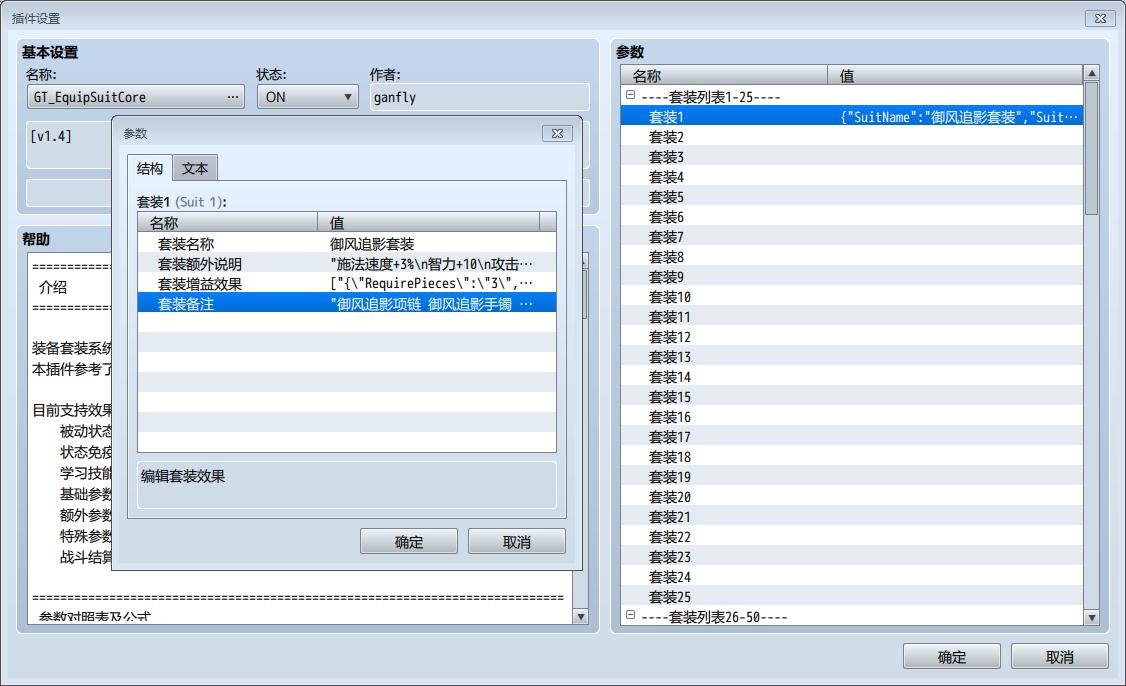
Task: Select 套装20 in the parameter list
Action: click(x=852, y=497)
